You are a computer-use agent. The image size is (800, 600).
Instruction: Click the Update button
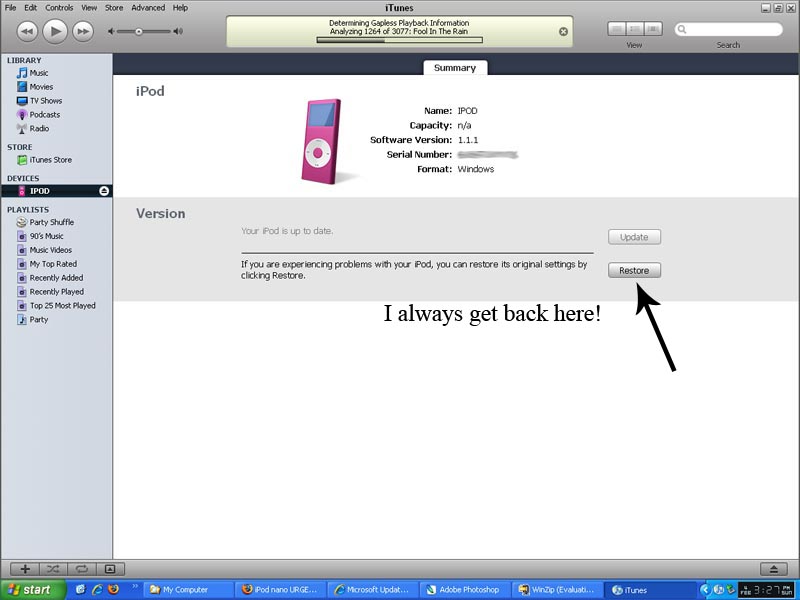634,236
